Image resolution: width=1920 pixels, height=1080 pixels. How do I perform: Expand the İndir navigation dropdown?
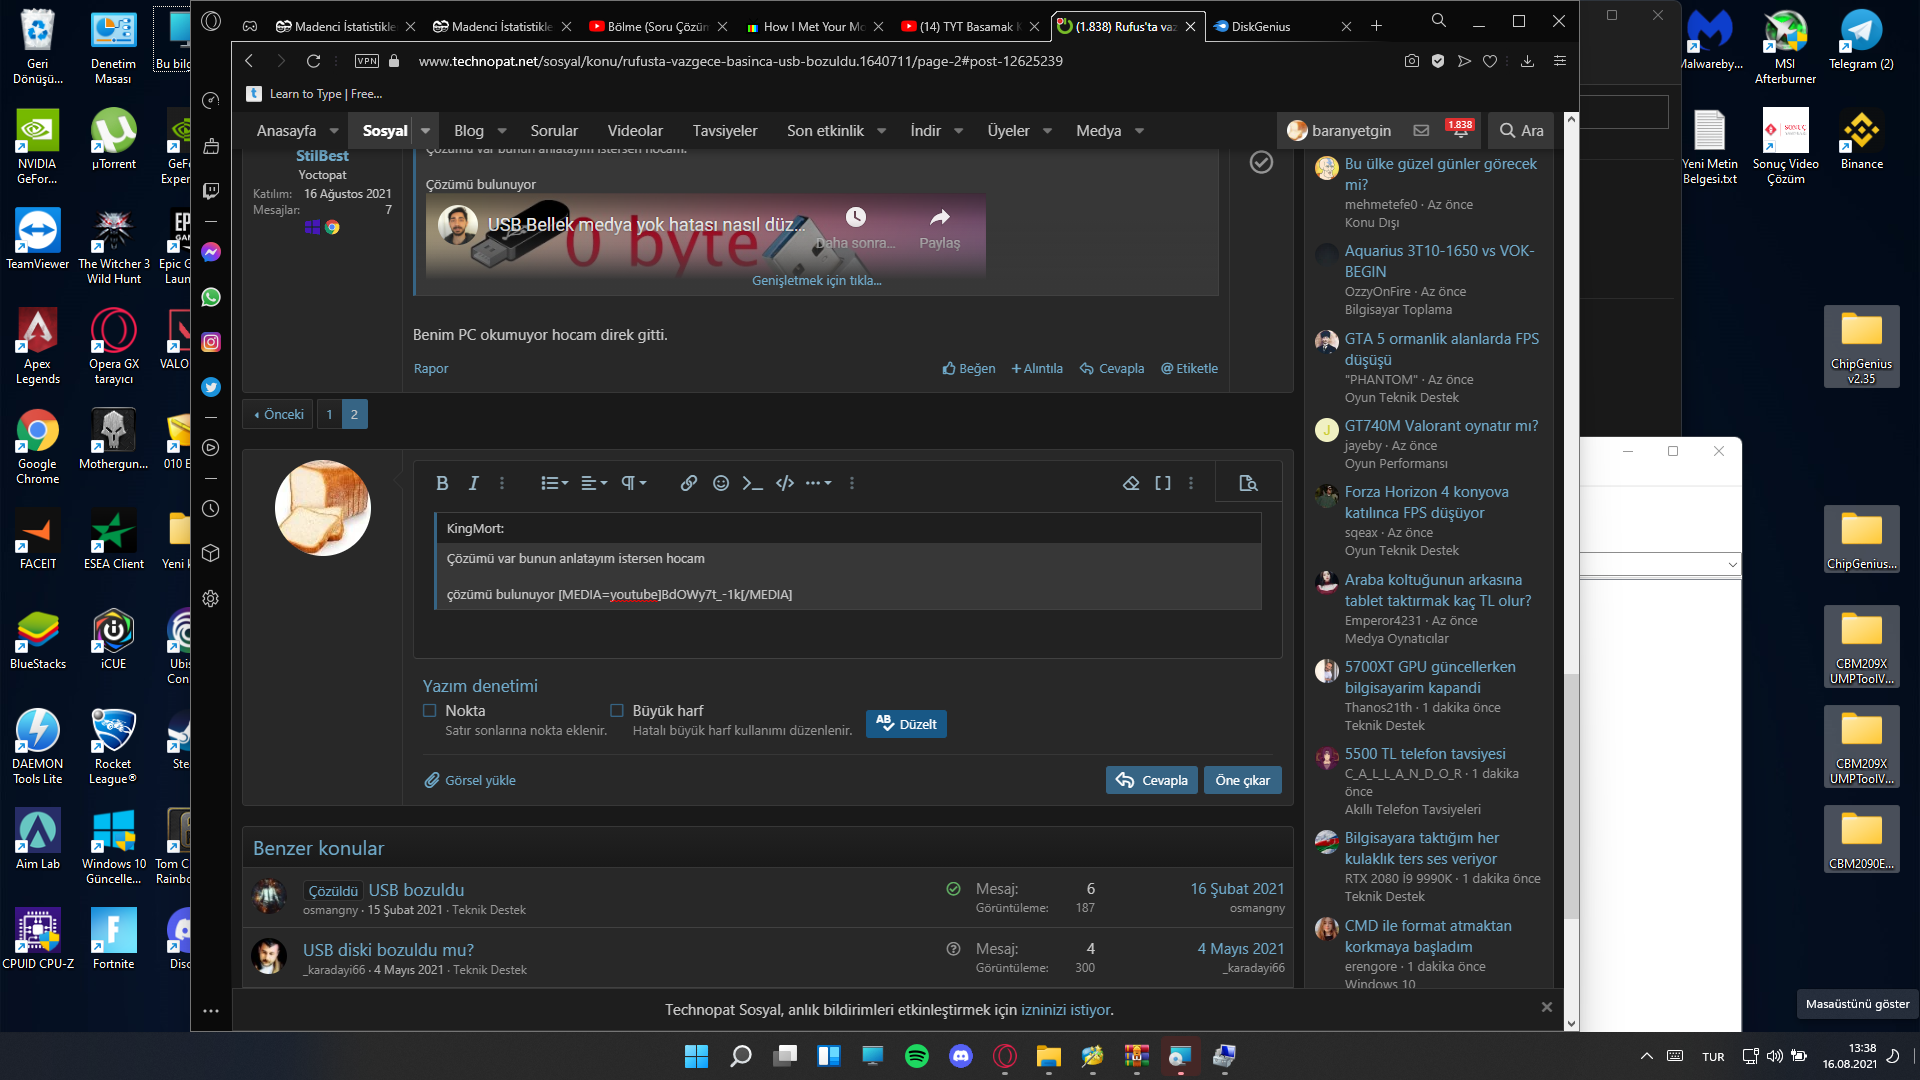pos(958,131)
